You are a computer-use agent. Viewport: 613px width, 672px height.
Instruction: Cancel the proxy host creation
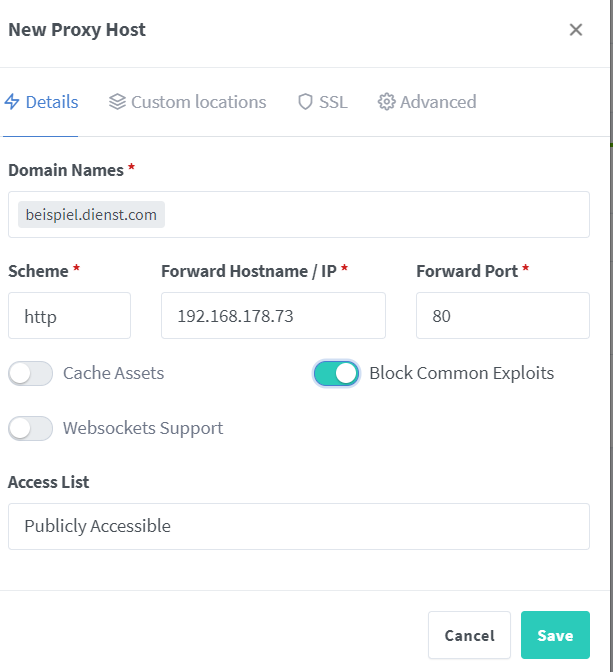pos(469,635)
